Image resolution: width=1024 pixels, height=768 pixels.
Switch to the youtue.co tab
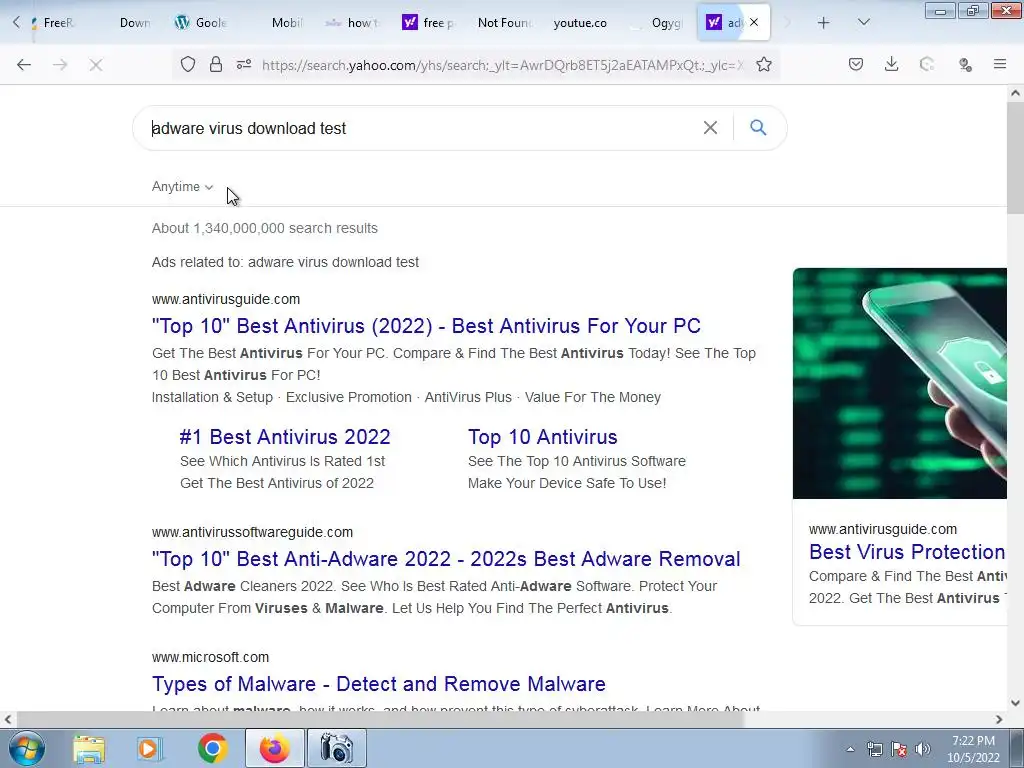click(x=580, y=23)
